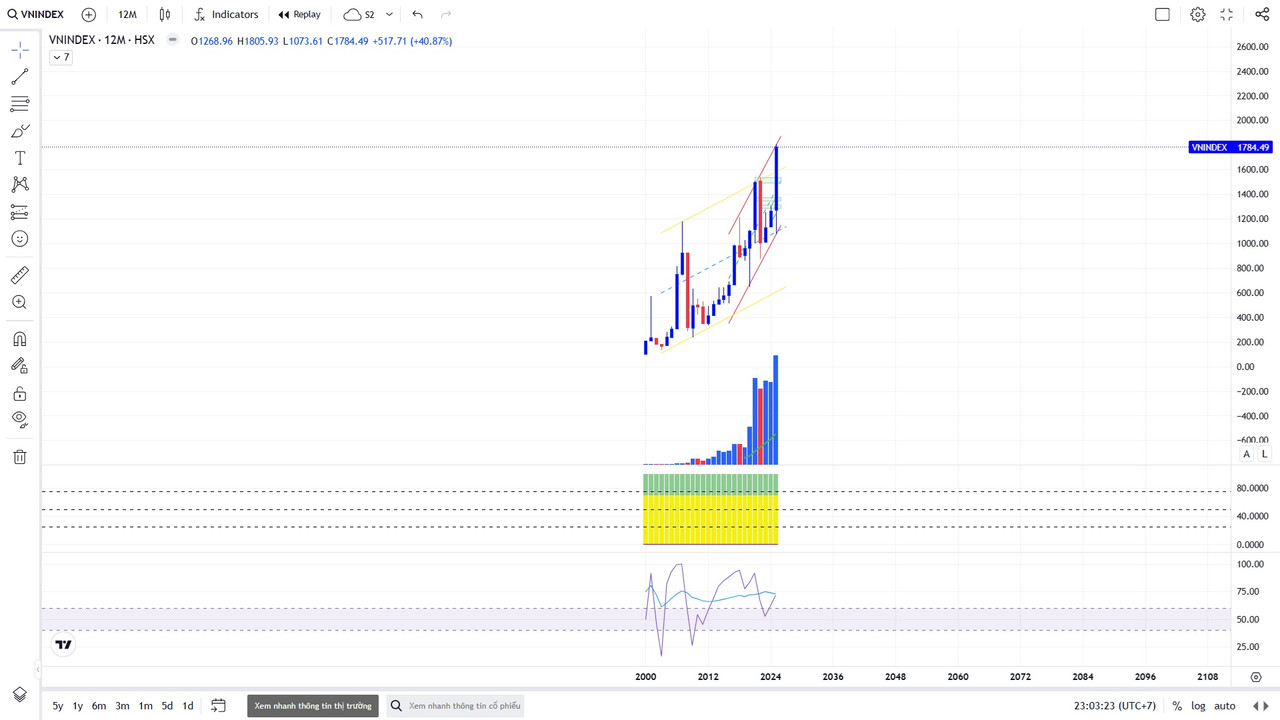The width and height of the screenshot is (1280, 720).
Task: Open the emoji icons tool
Action: click(19, 239)
